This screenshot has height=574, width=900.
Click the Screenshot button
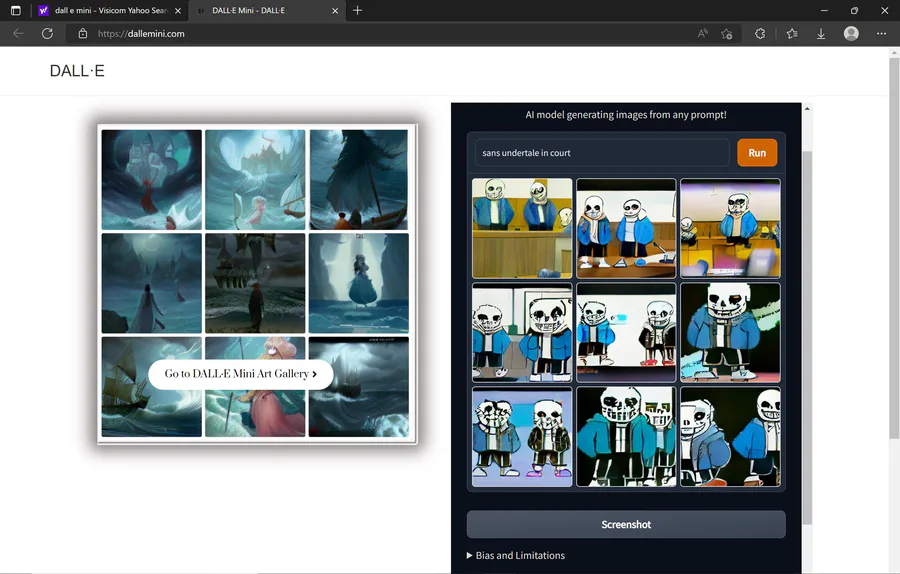click(x=626, y=524)
